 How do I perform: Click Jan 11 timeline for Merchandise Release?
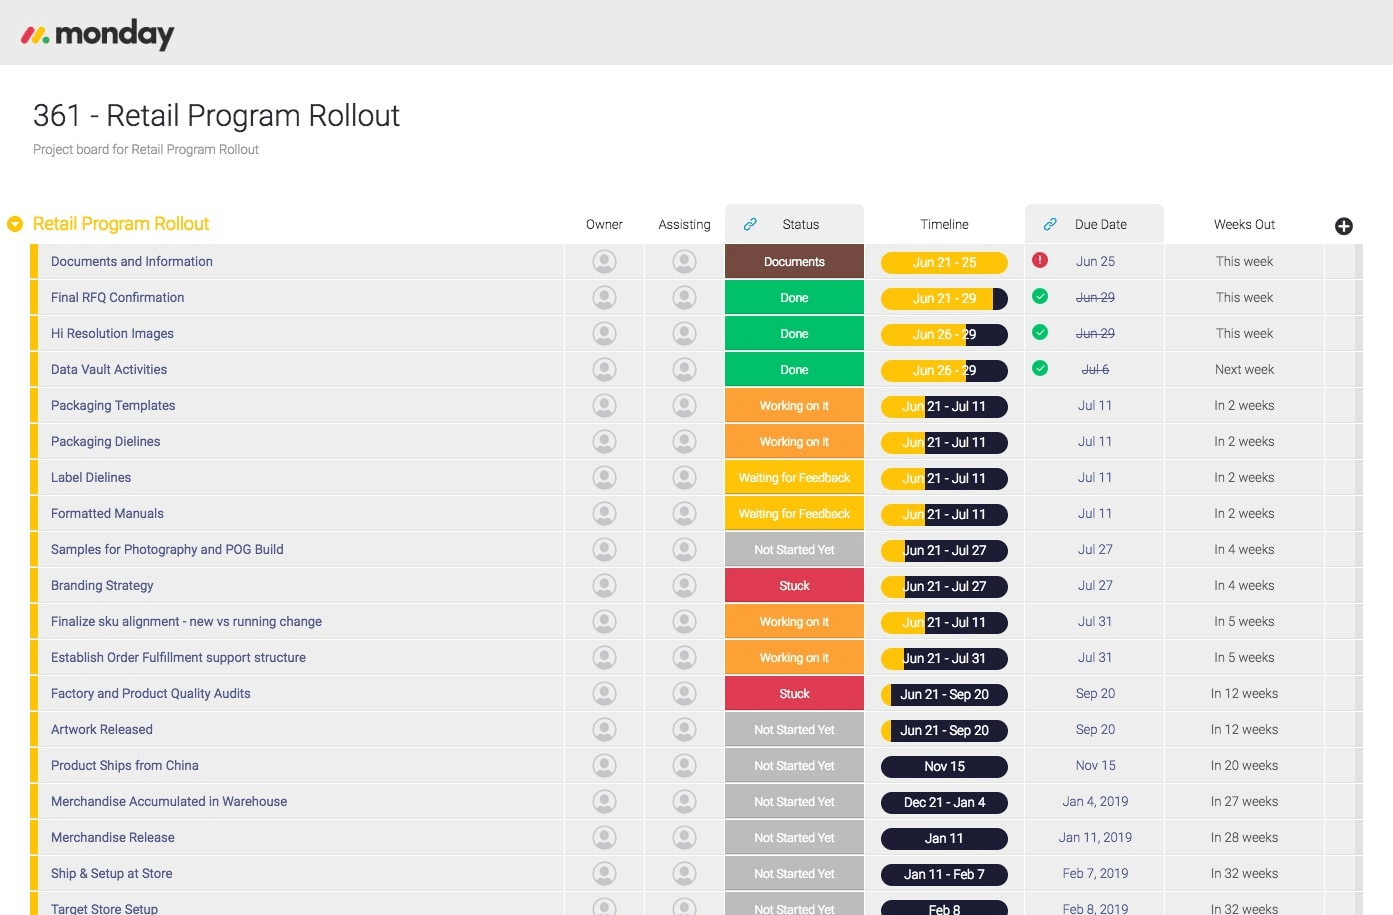pos(944,838)
